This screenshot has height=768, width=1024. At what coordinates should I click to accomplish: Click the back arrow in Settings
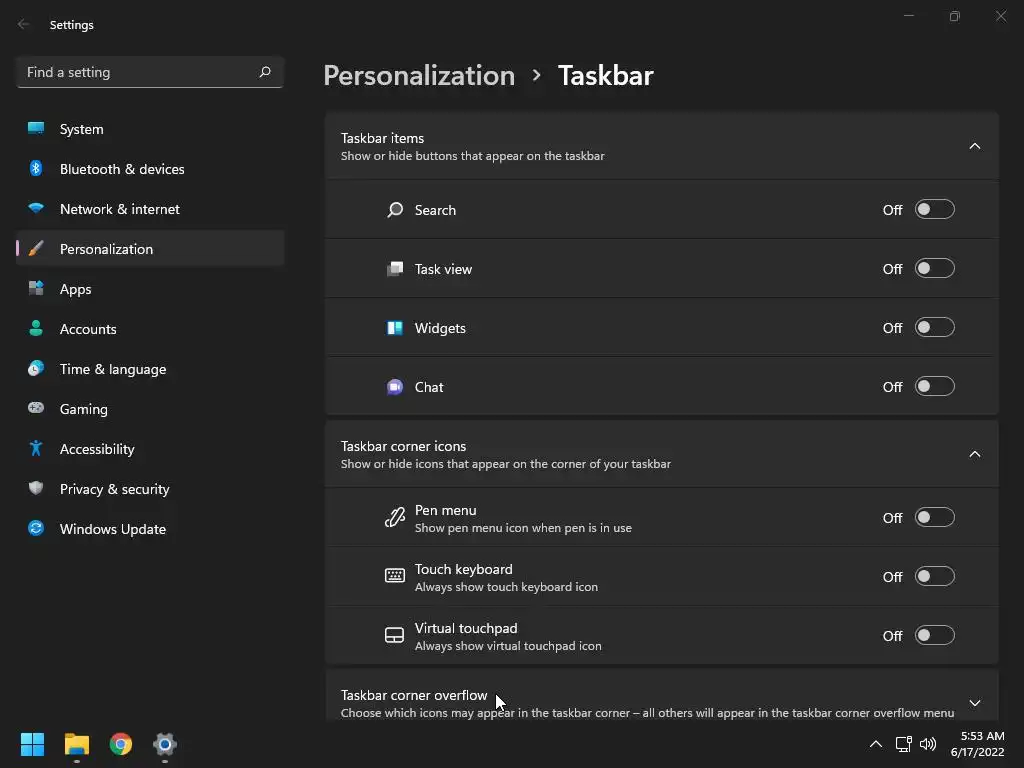pyautogui.click(x=24, y=25)
